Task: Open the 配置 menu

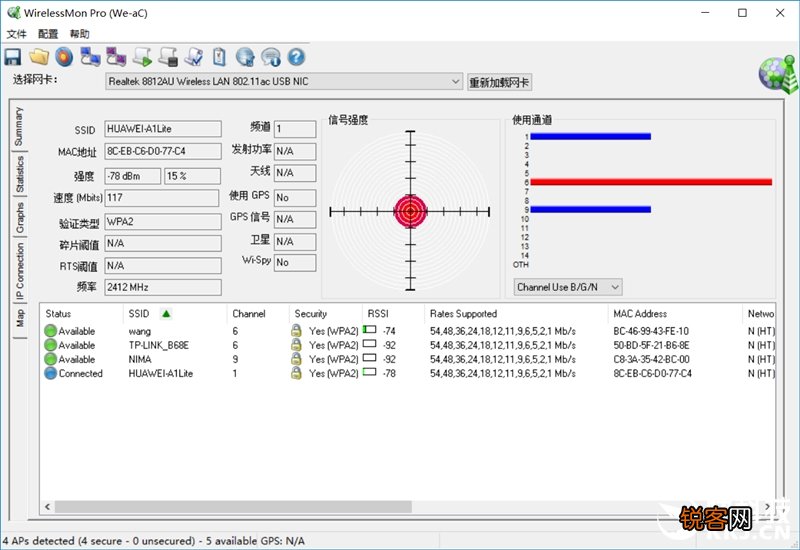Action: pyautogui.click(x=48, y=34)
